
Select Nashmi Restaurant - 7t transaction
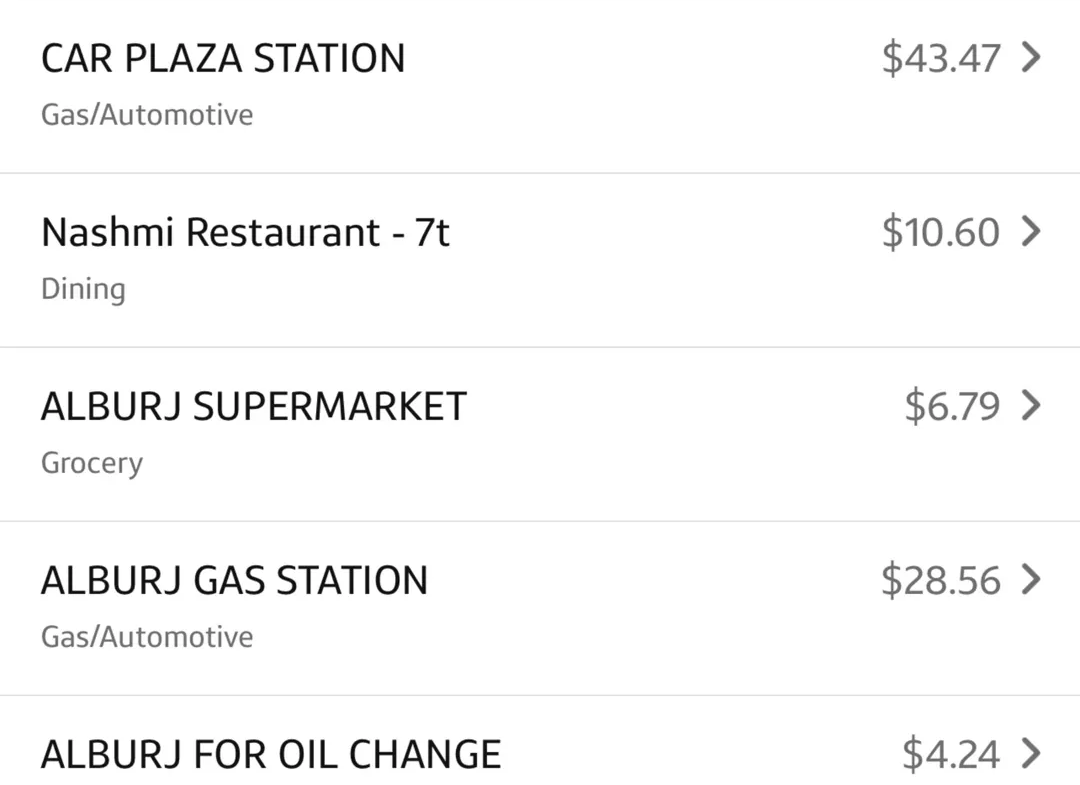coord(540,260)
